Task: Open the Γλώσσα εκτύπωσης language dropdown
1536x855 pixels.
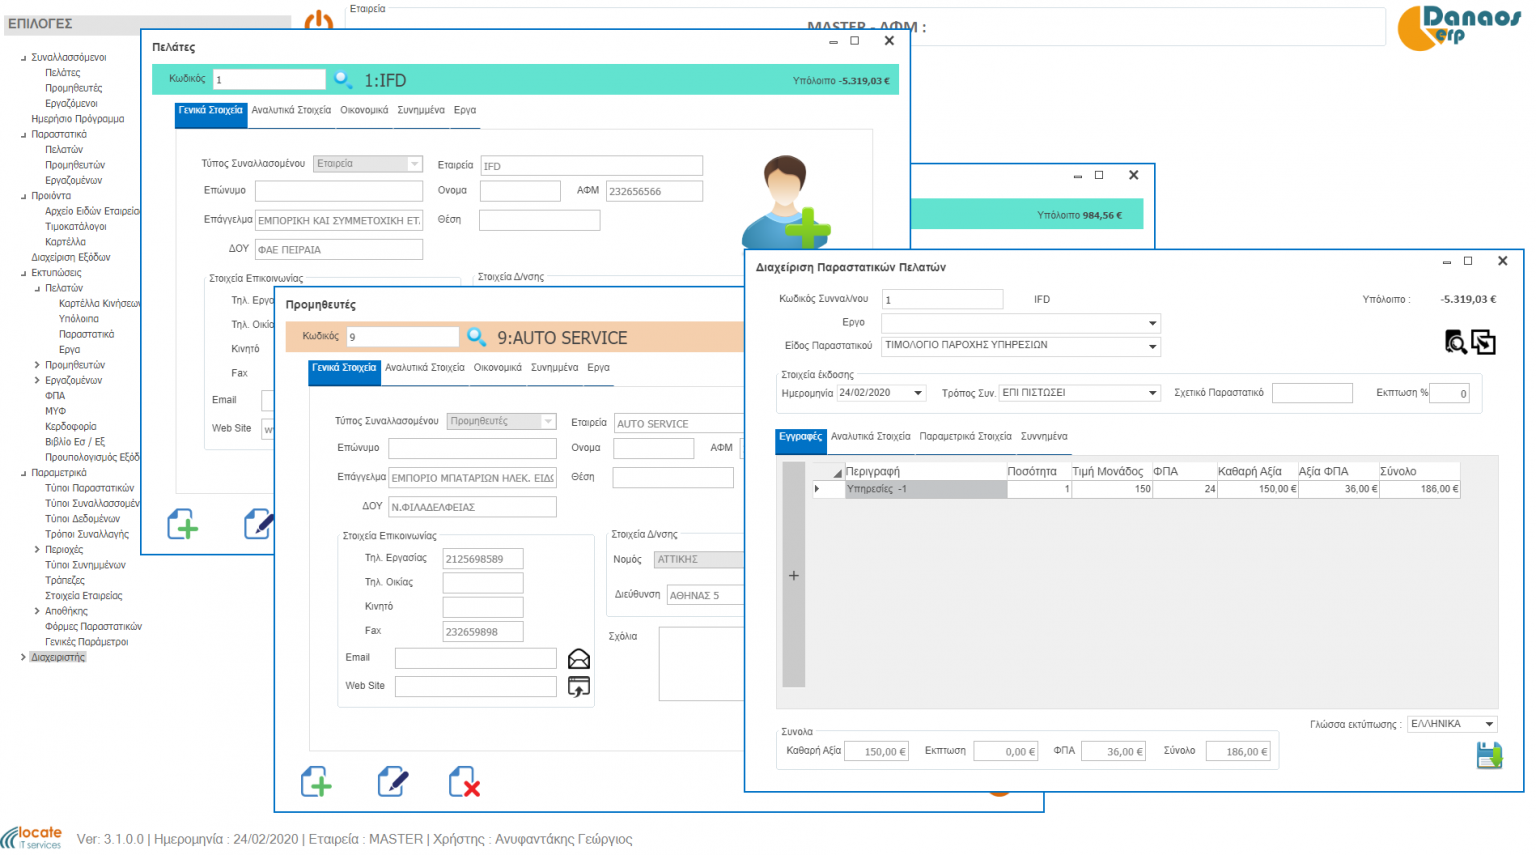Action: click(1488, 724)
